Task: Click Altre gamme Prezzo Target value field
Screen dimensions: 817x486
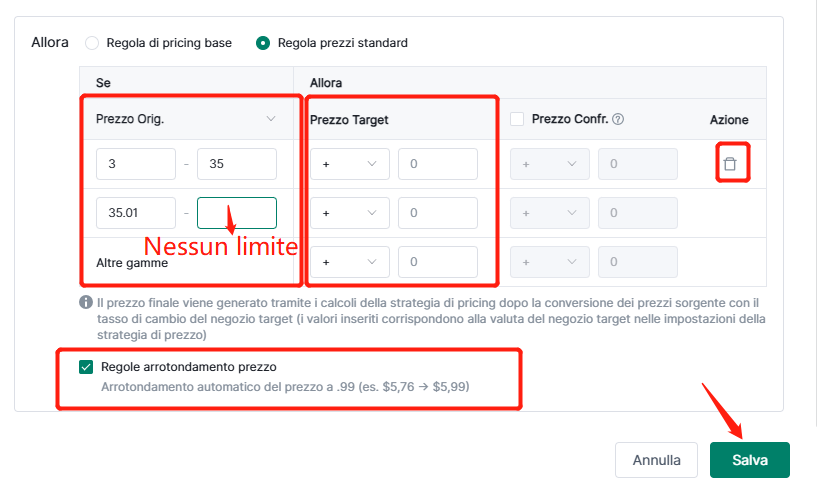Action: click(438, 262)
